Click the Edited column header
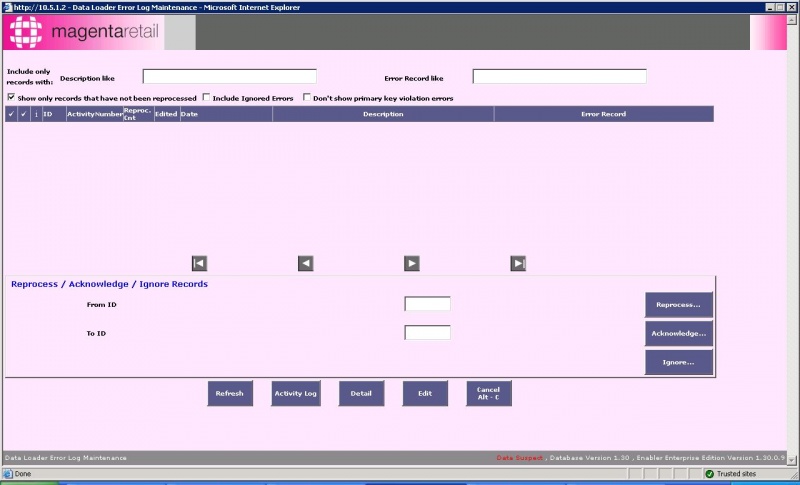This screenshot has width=800, height=485. pos(167,114)
